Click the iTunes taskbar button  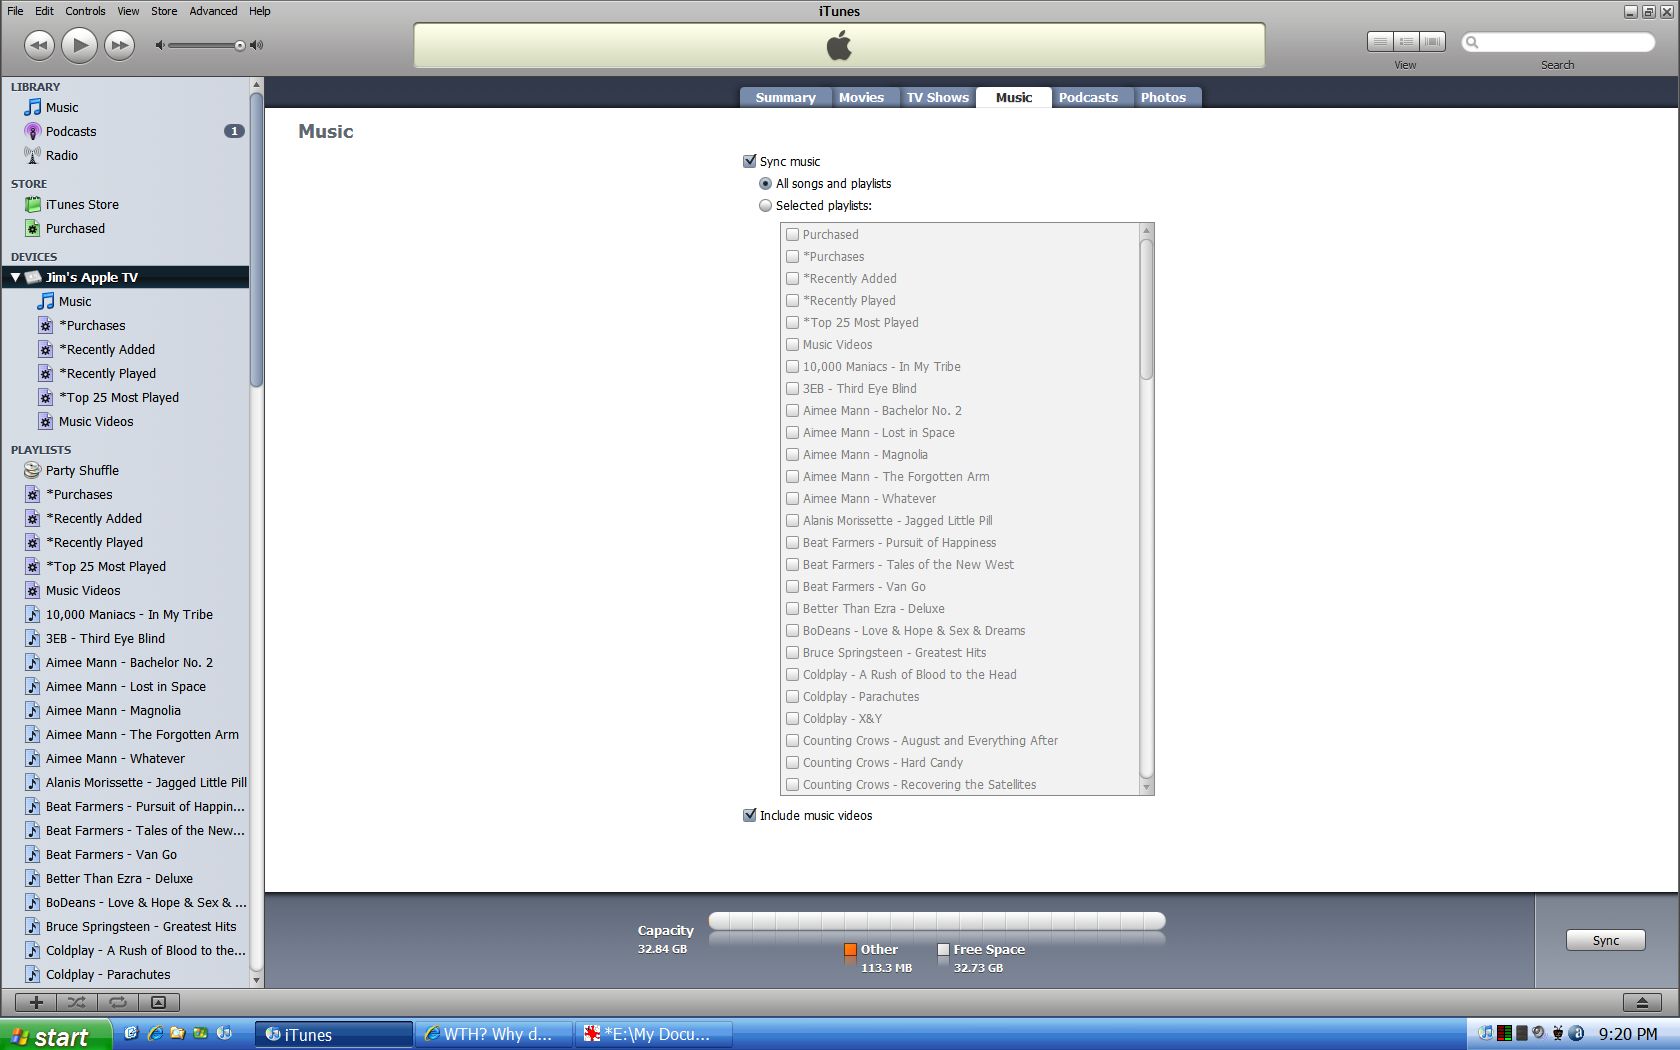click(334, 1034)
